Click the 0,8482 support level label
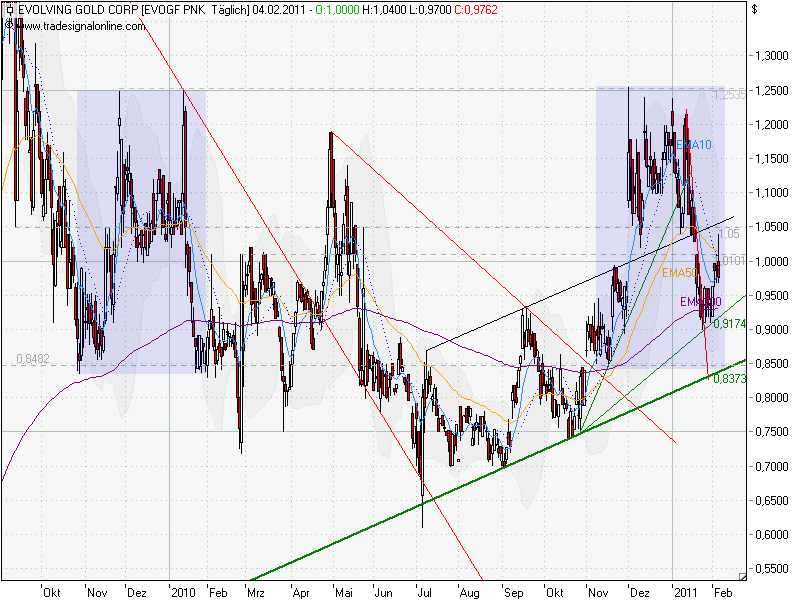The image size is (800, 600). [x=33, y=359]
